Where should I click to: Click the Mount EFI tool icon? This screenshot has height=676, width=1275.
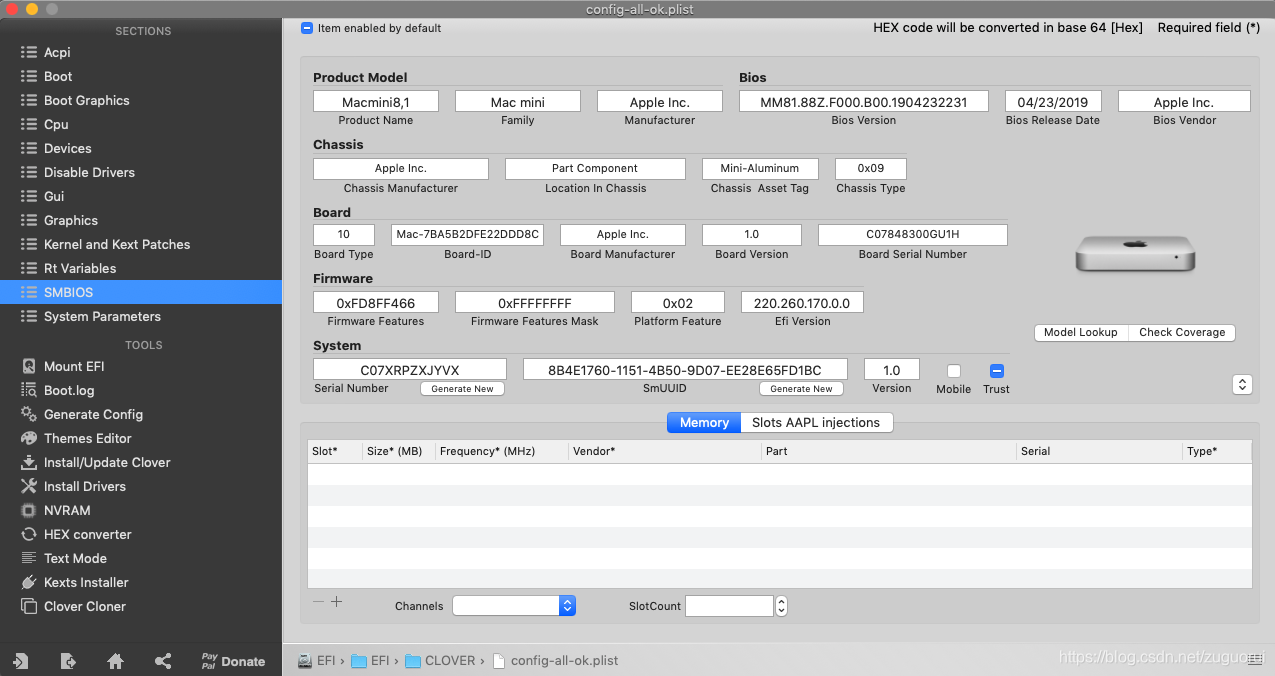tap(29, 366)
